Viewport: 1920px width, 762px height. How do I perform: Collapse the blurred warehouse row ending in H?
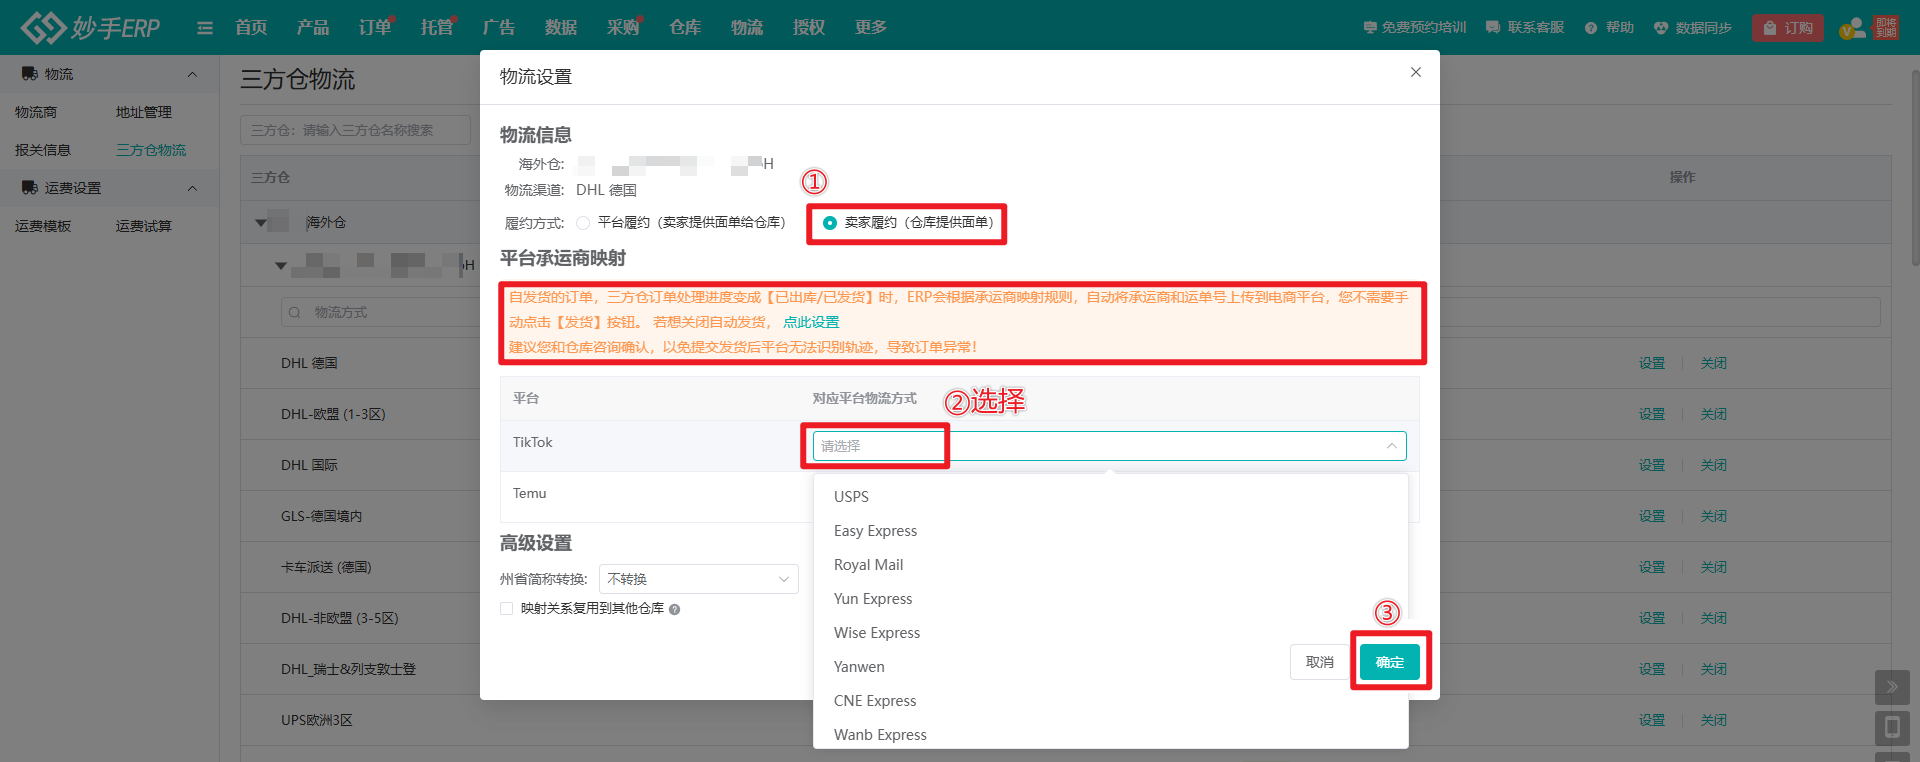(x=281, y=266)
